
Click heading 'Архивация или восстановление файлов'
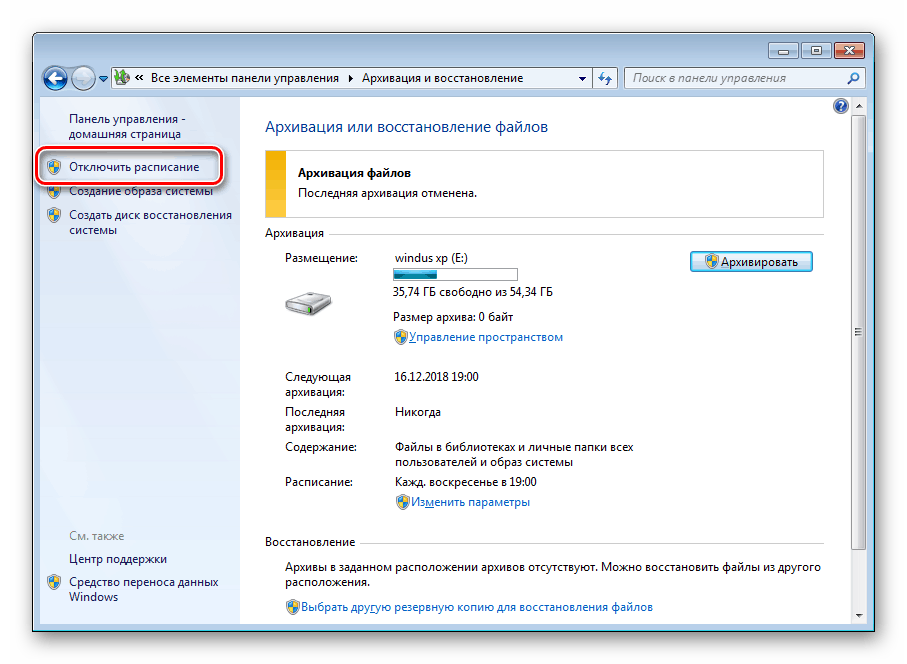tap(406, 127)
